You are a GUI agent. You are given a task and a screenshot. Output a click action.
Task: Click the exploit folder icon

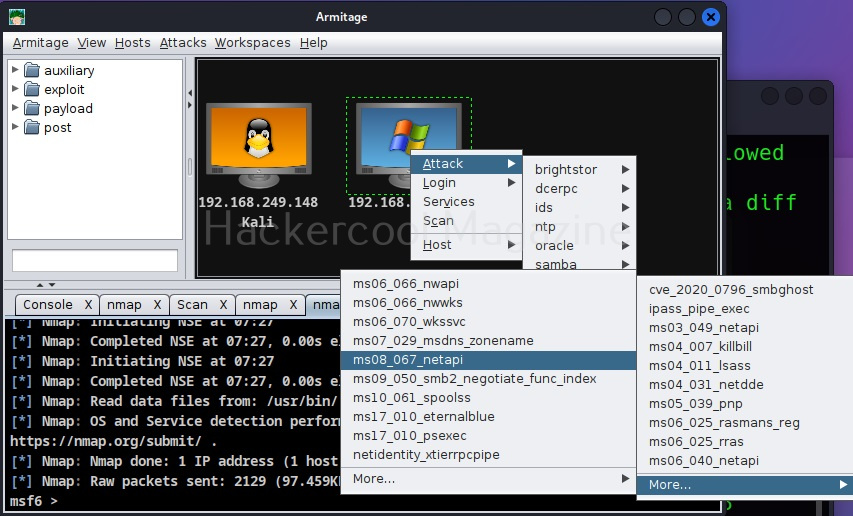click(x=32, y=89)
